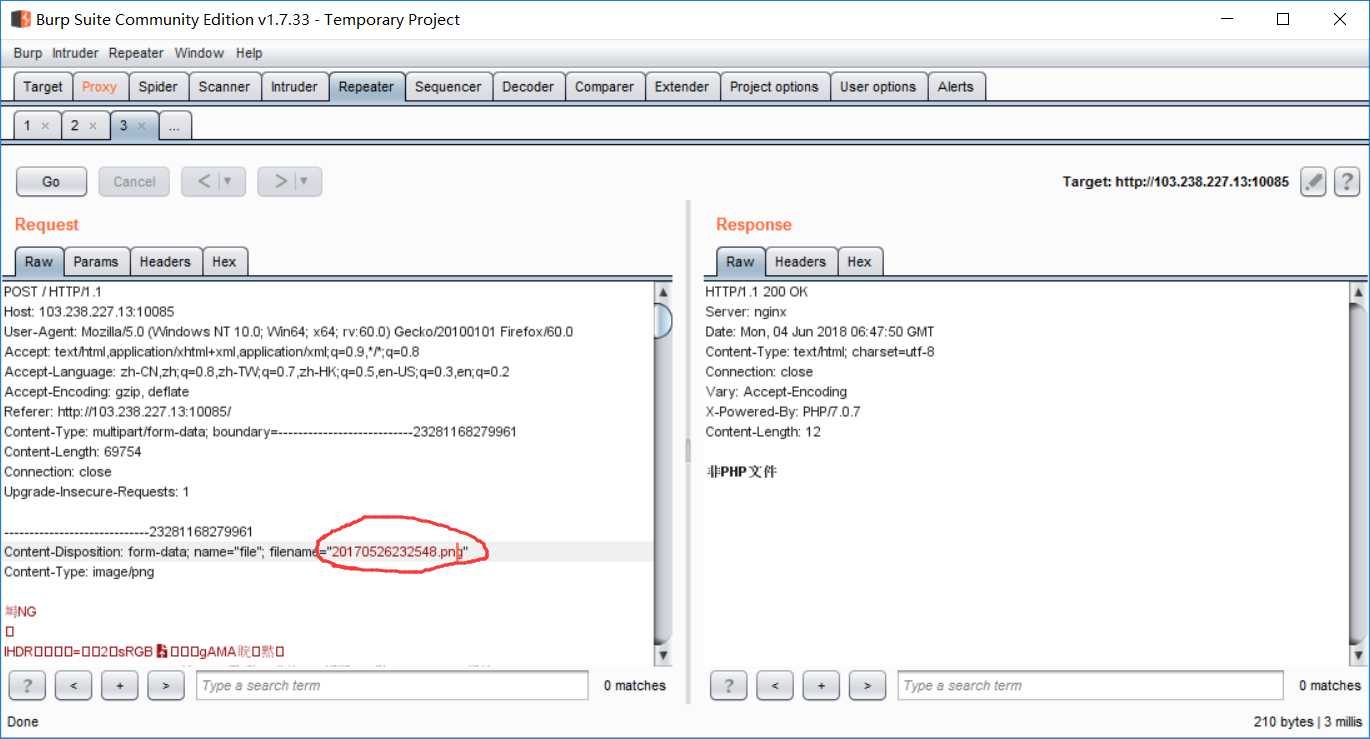The width and height of the screenshot is (1370, 739).
Task: Go forward to next request in history
Action: pyautogui.click(x=281, y=181)
